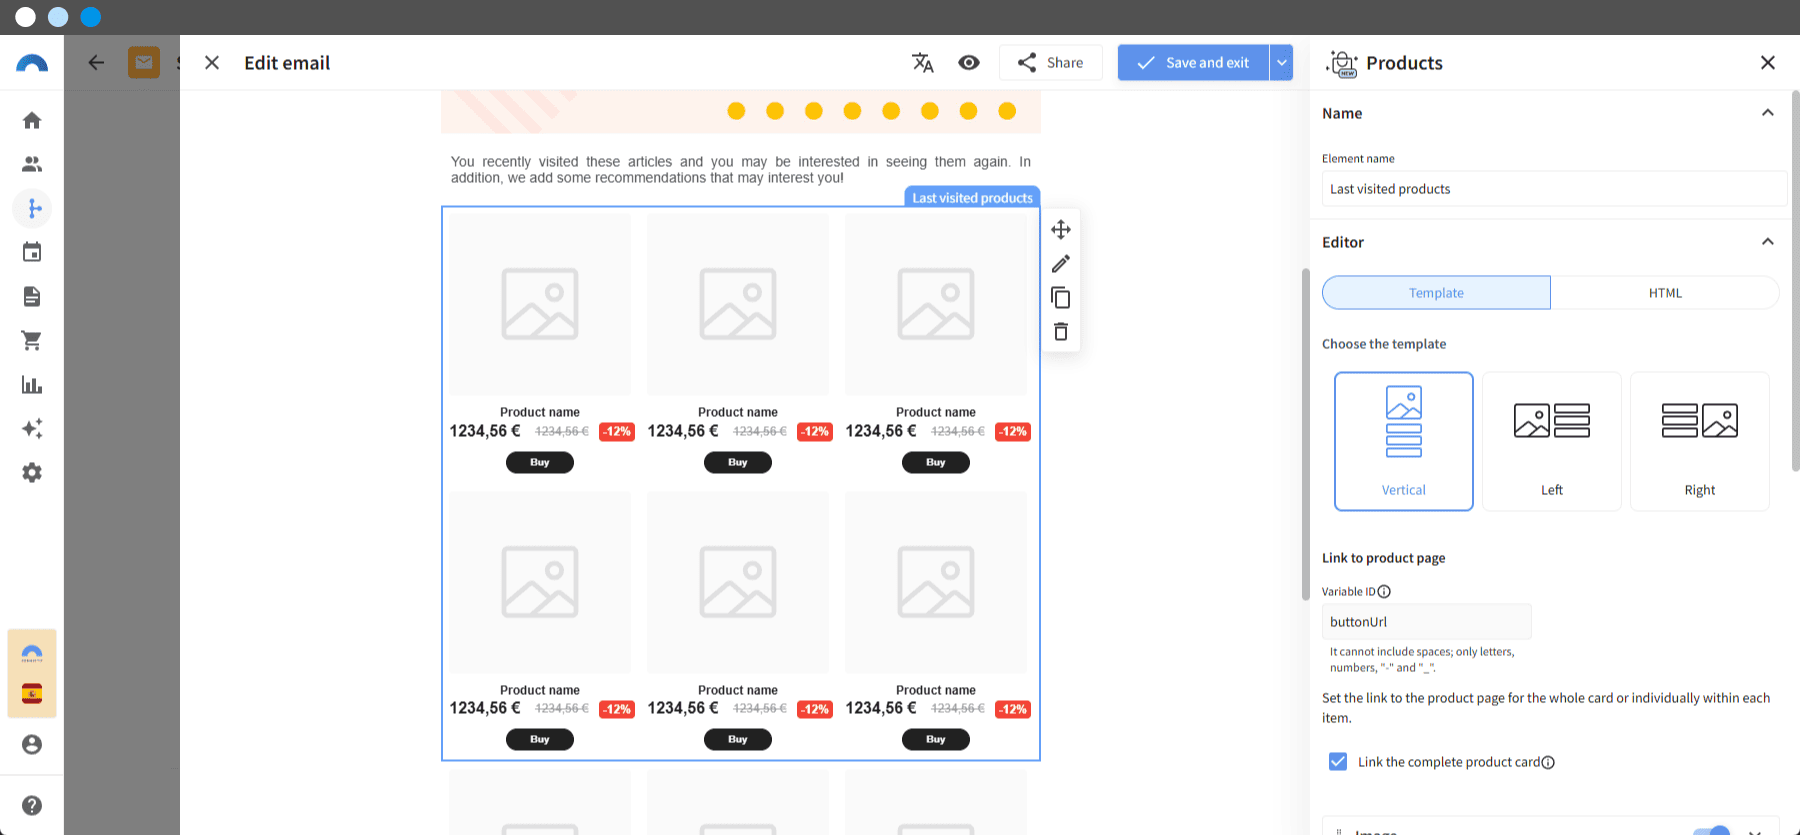Toggle the preview eye icon
The height and width of the screenshot is (835, 1800).
(x=969, y=63)
